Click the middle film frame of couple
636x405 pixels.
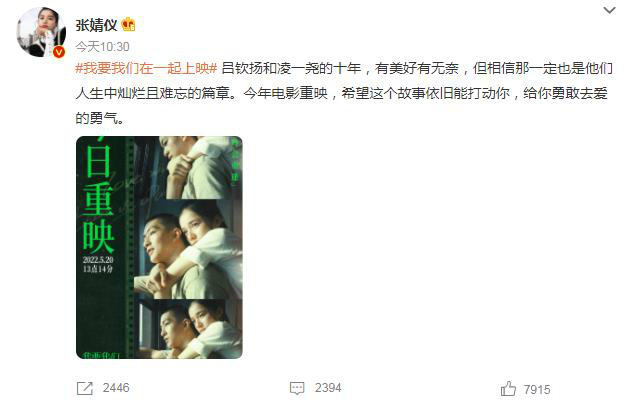[x=188, y=249]
